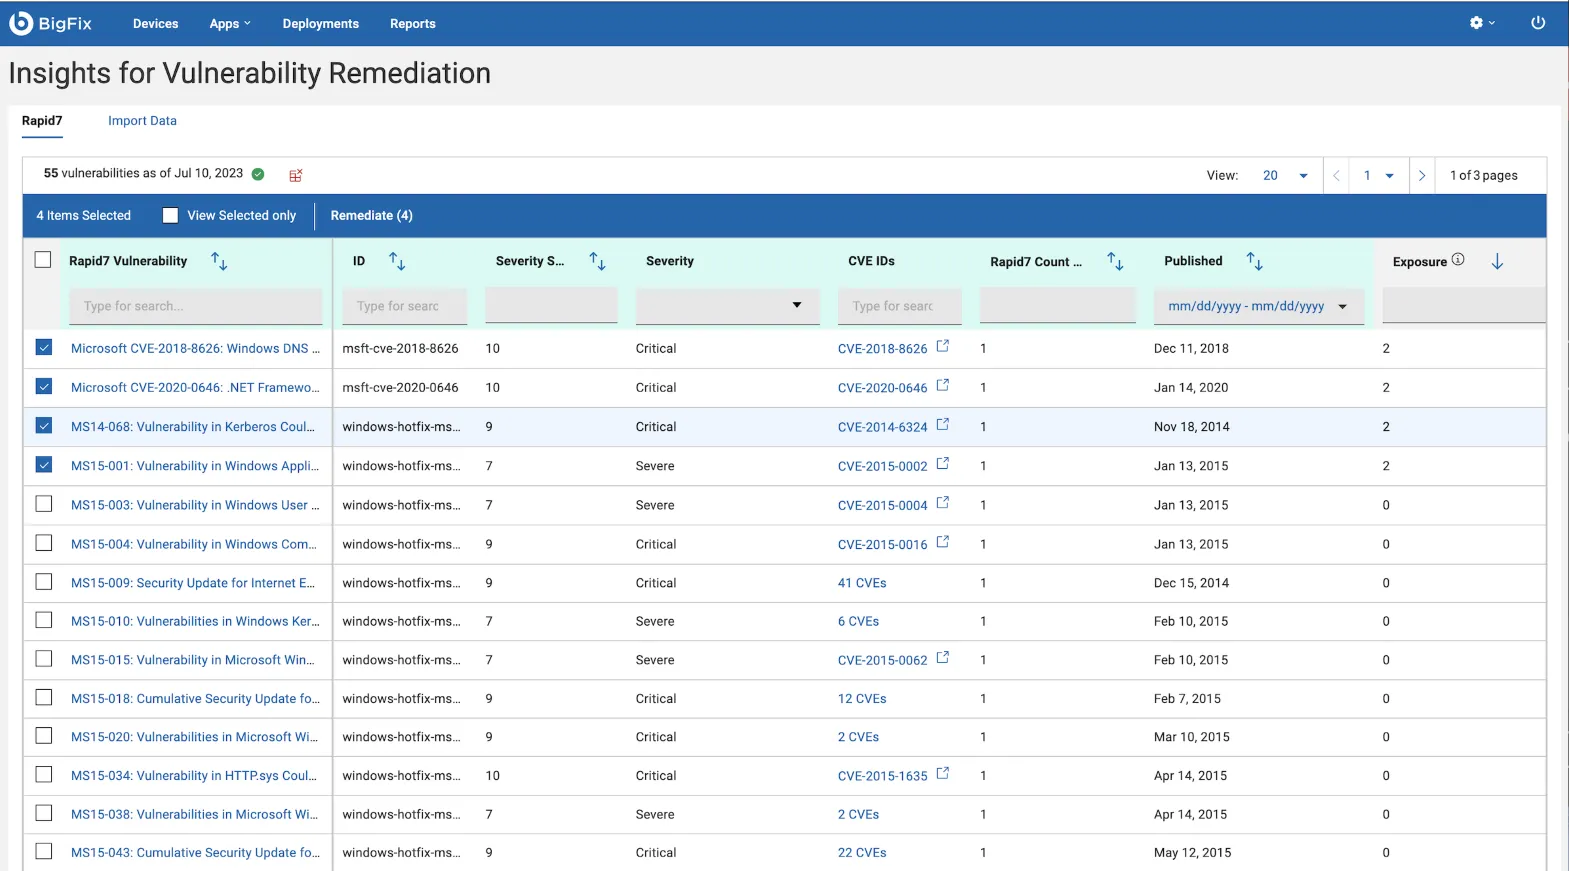The width and height of the screenshot is (1569, 871).
Task: Sort the Published column using arrows icon
Action: pyautogui.click(x=1254, y=261)
